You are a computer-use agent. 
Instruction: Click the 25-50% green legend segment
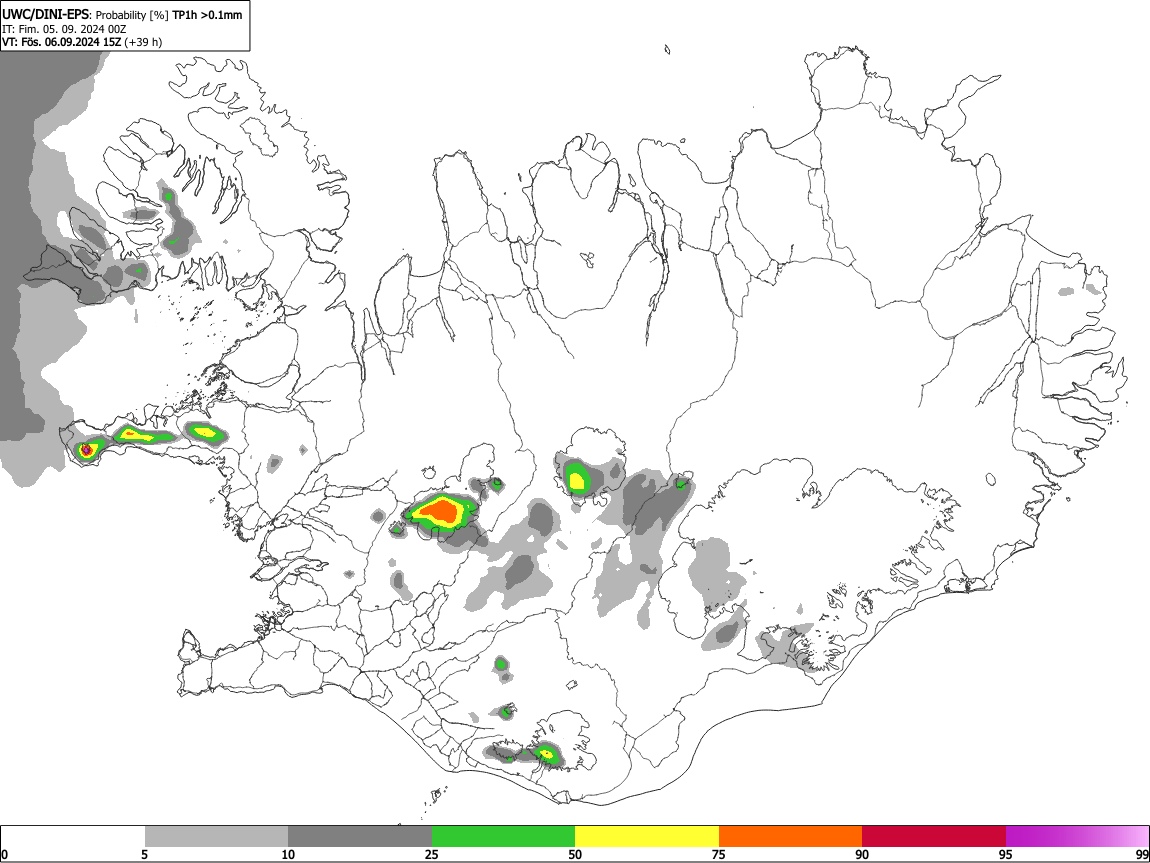coord(503,836)
